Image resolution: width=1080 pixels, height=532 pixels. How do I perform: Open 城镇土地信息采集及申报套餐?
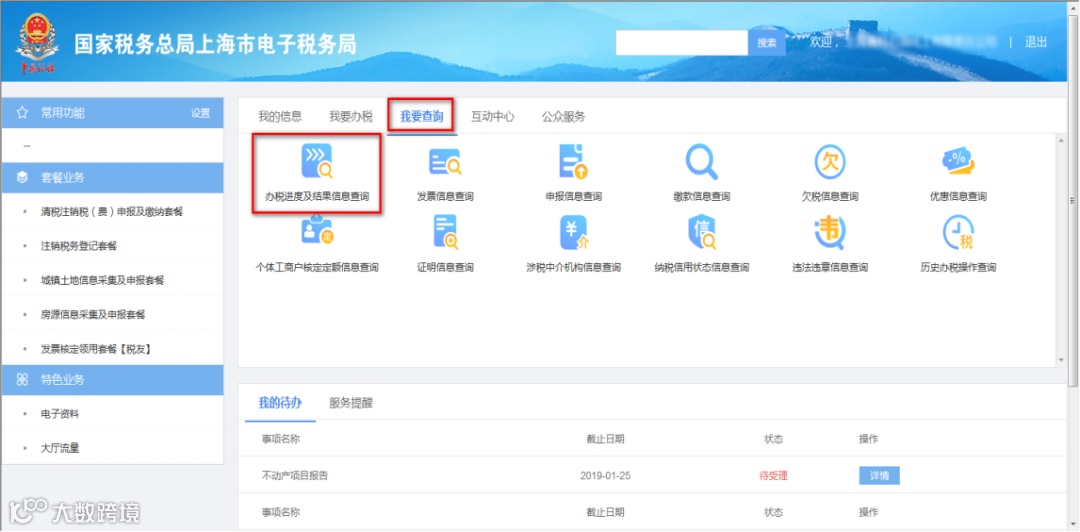102,280
